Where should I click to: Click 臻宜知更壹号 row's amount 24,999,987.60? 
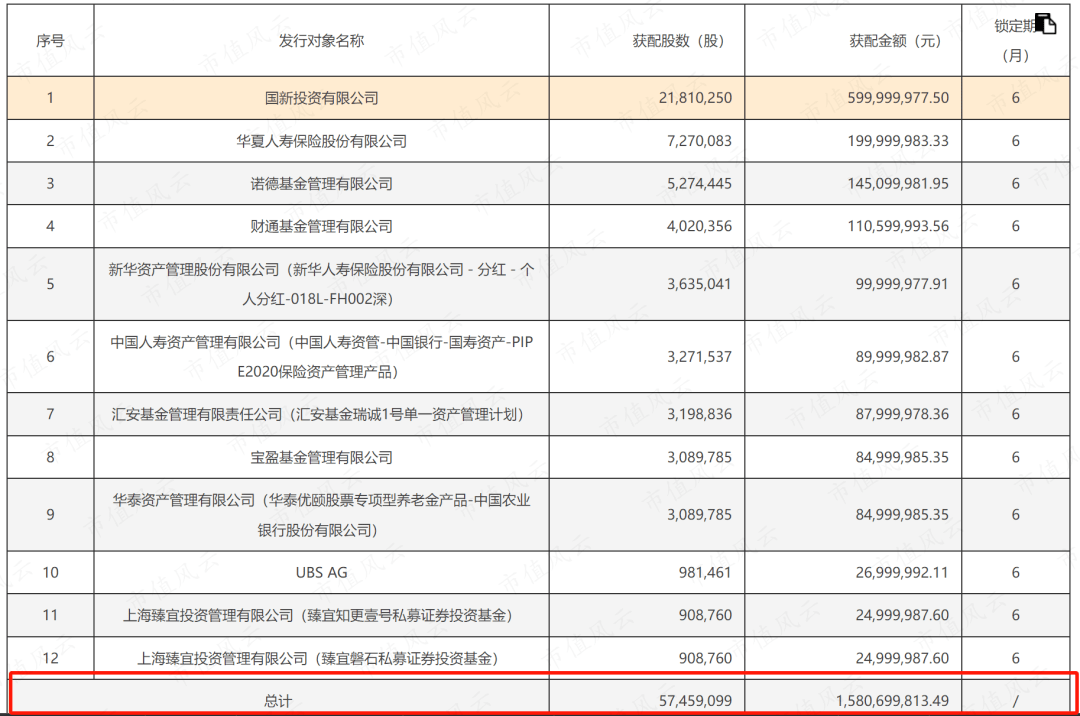pyautogui.click(x=902, y=615)
